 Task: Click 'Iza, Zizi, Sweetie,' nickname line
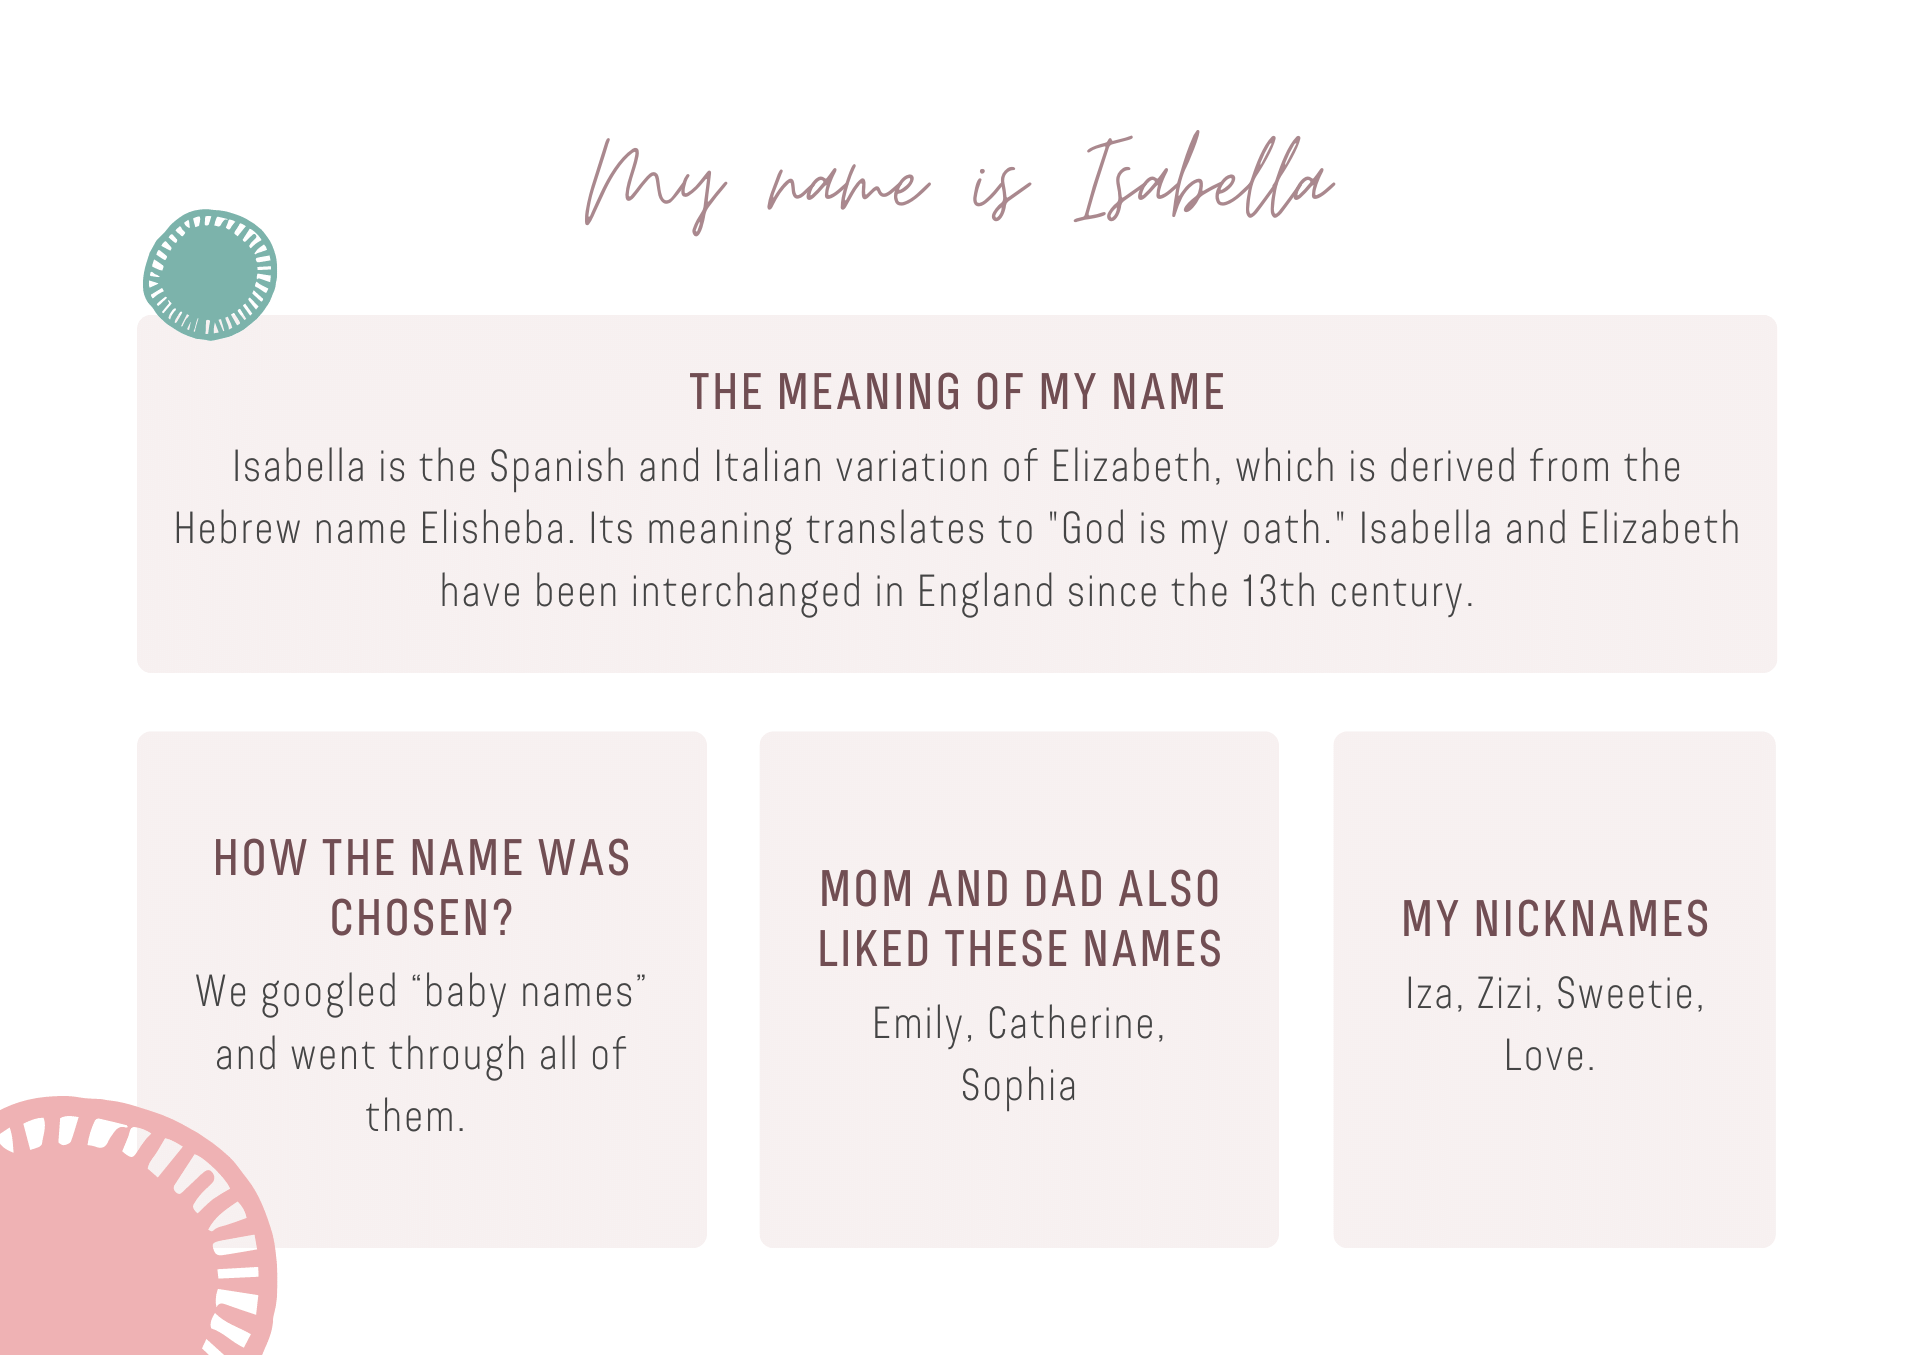1555,994
